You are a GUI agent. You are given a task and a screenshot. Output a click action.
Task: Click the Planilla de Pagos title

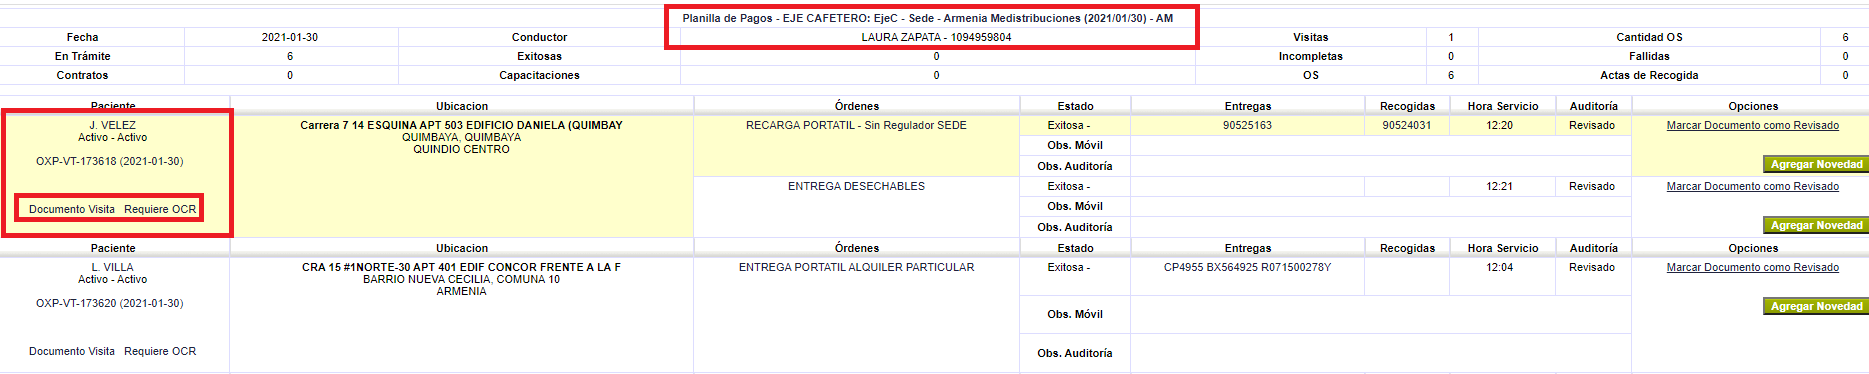click(x=928, y=18)
